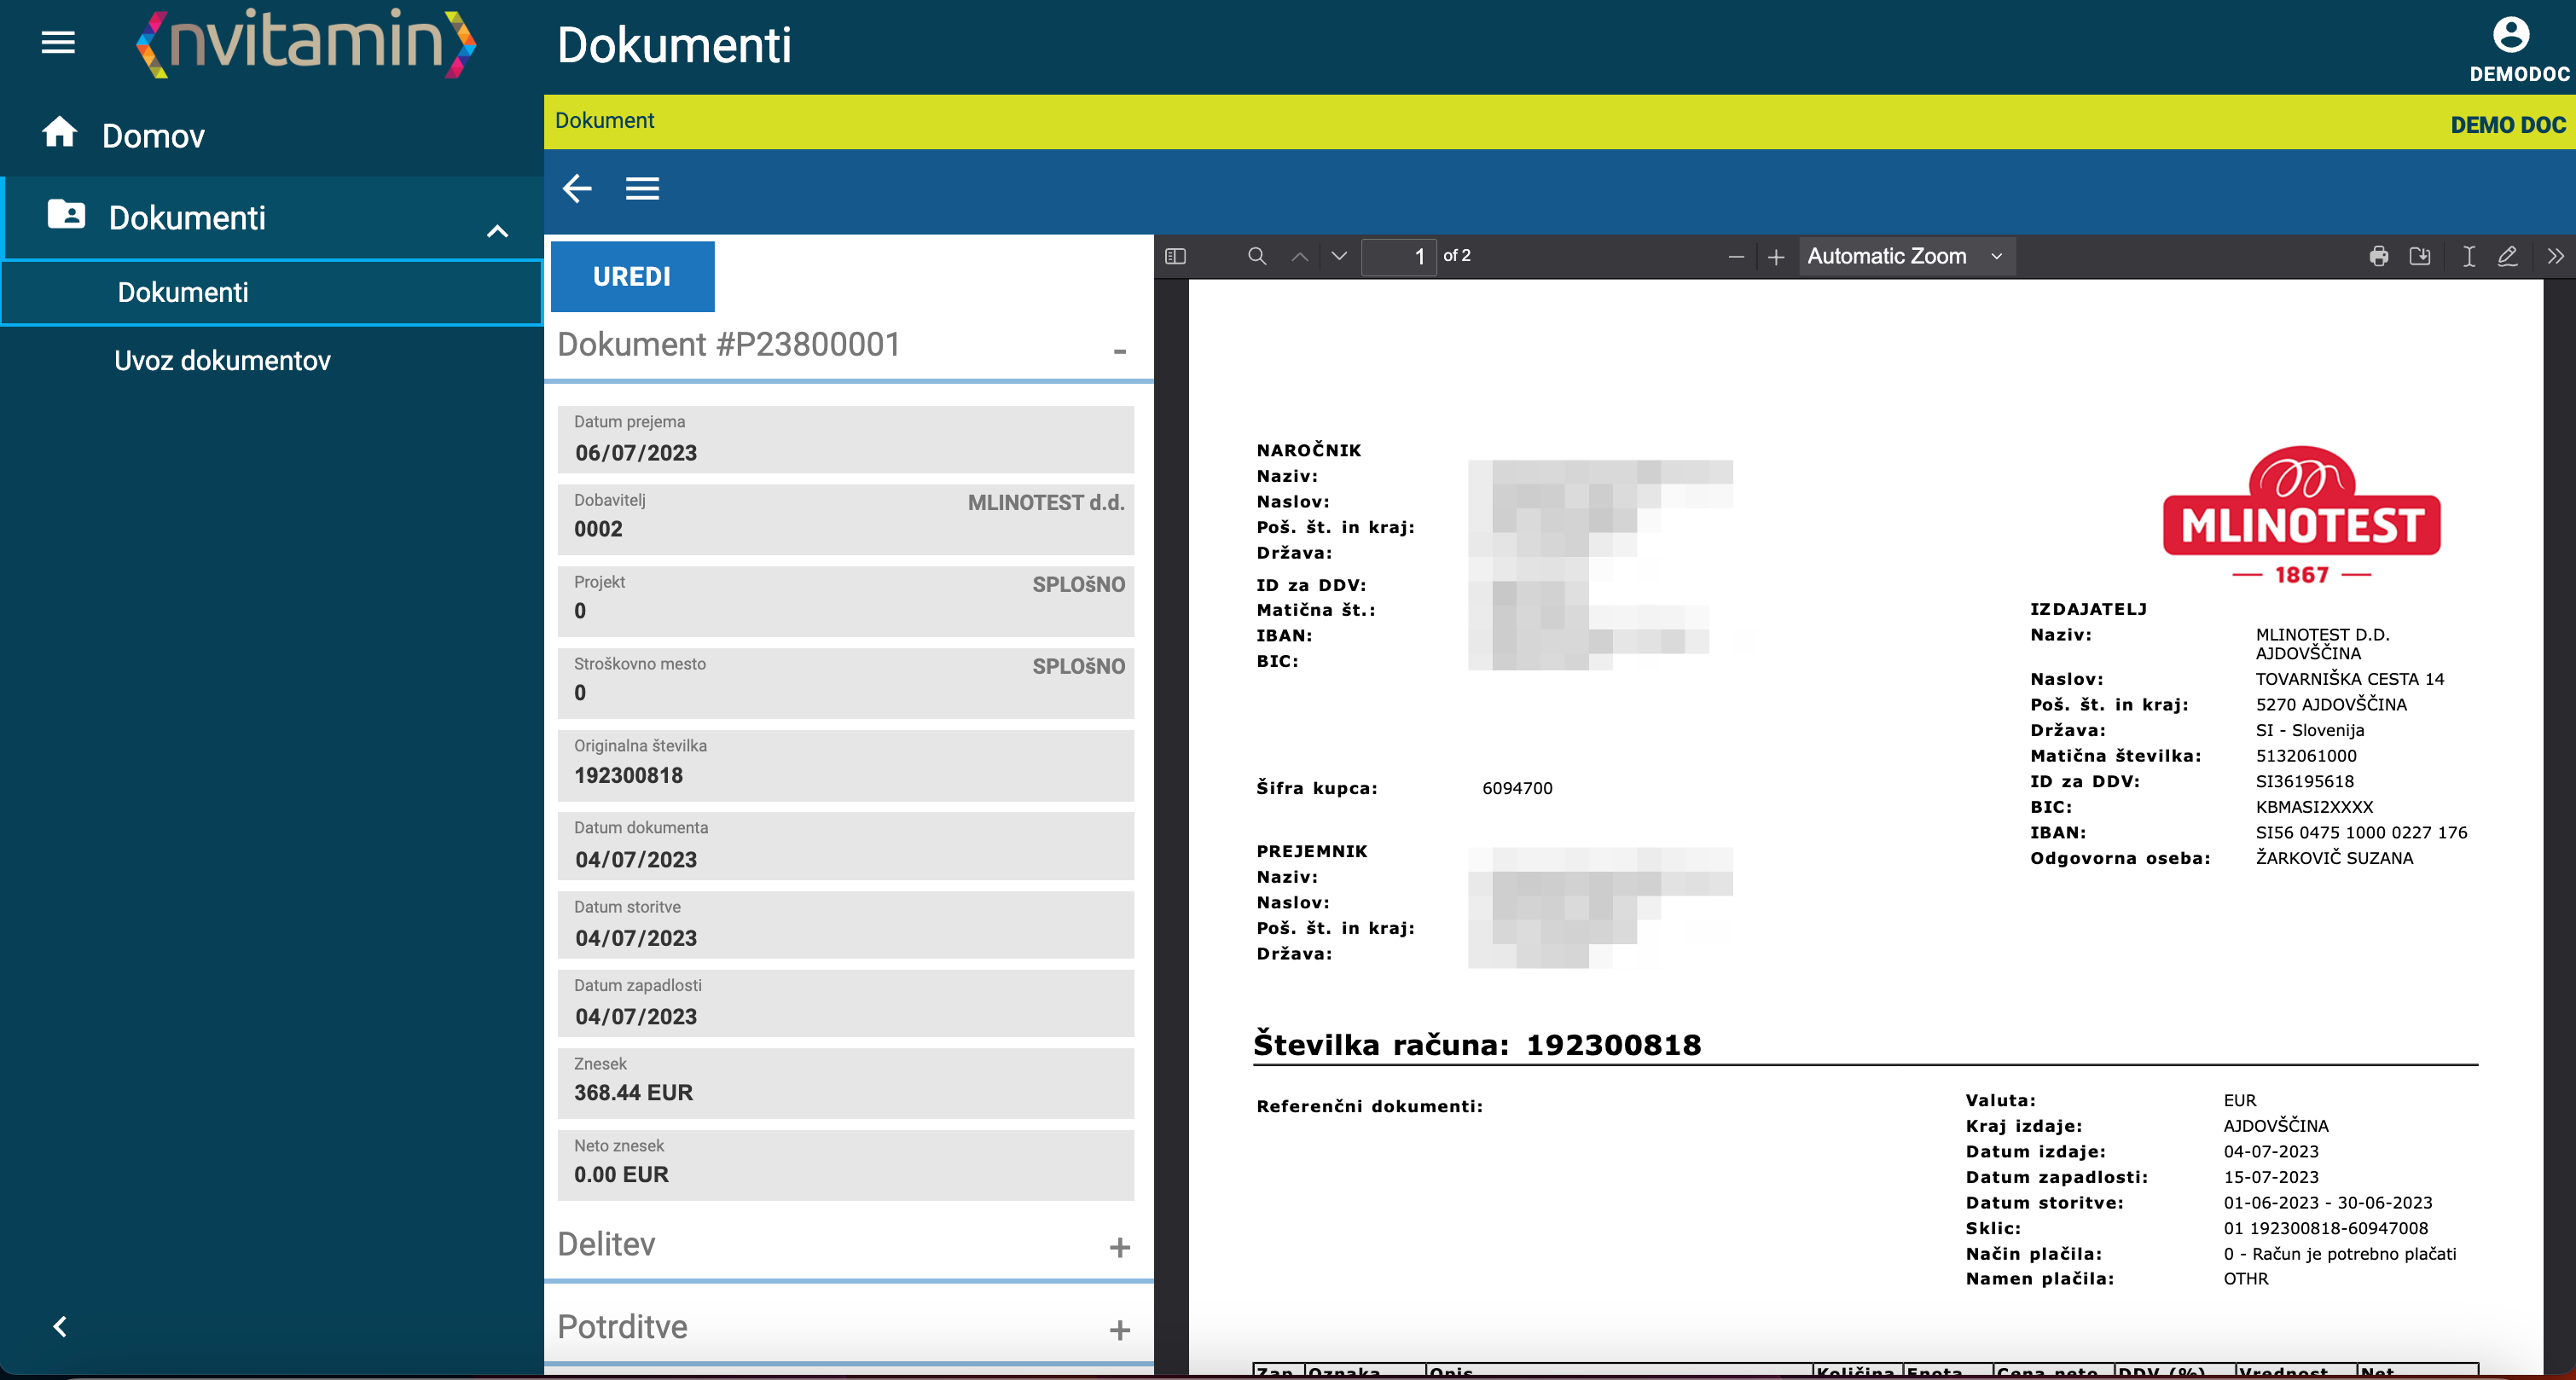Activate the PDF draw pencil tool

point(2508,256)
